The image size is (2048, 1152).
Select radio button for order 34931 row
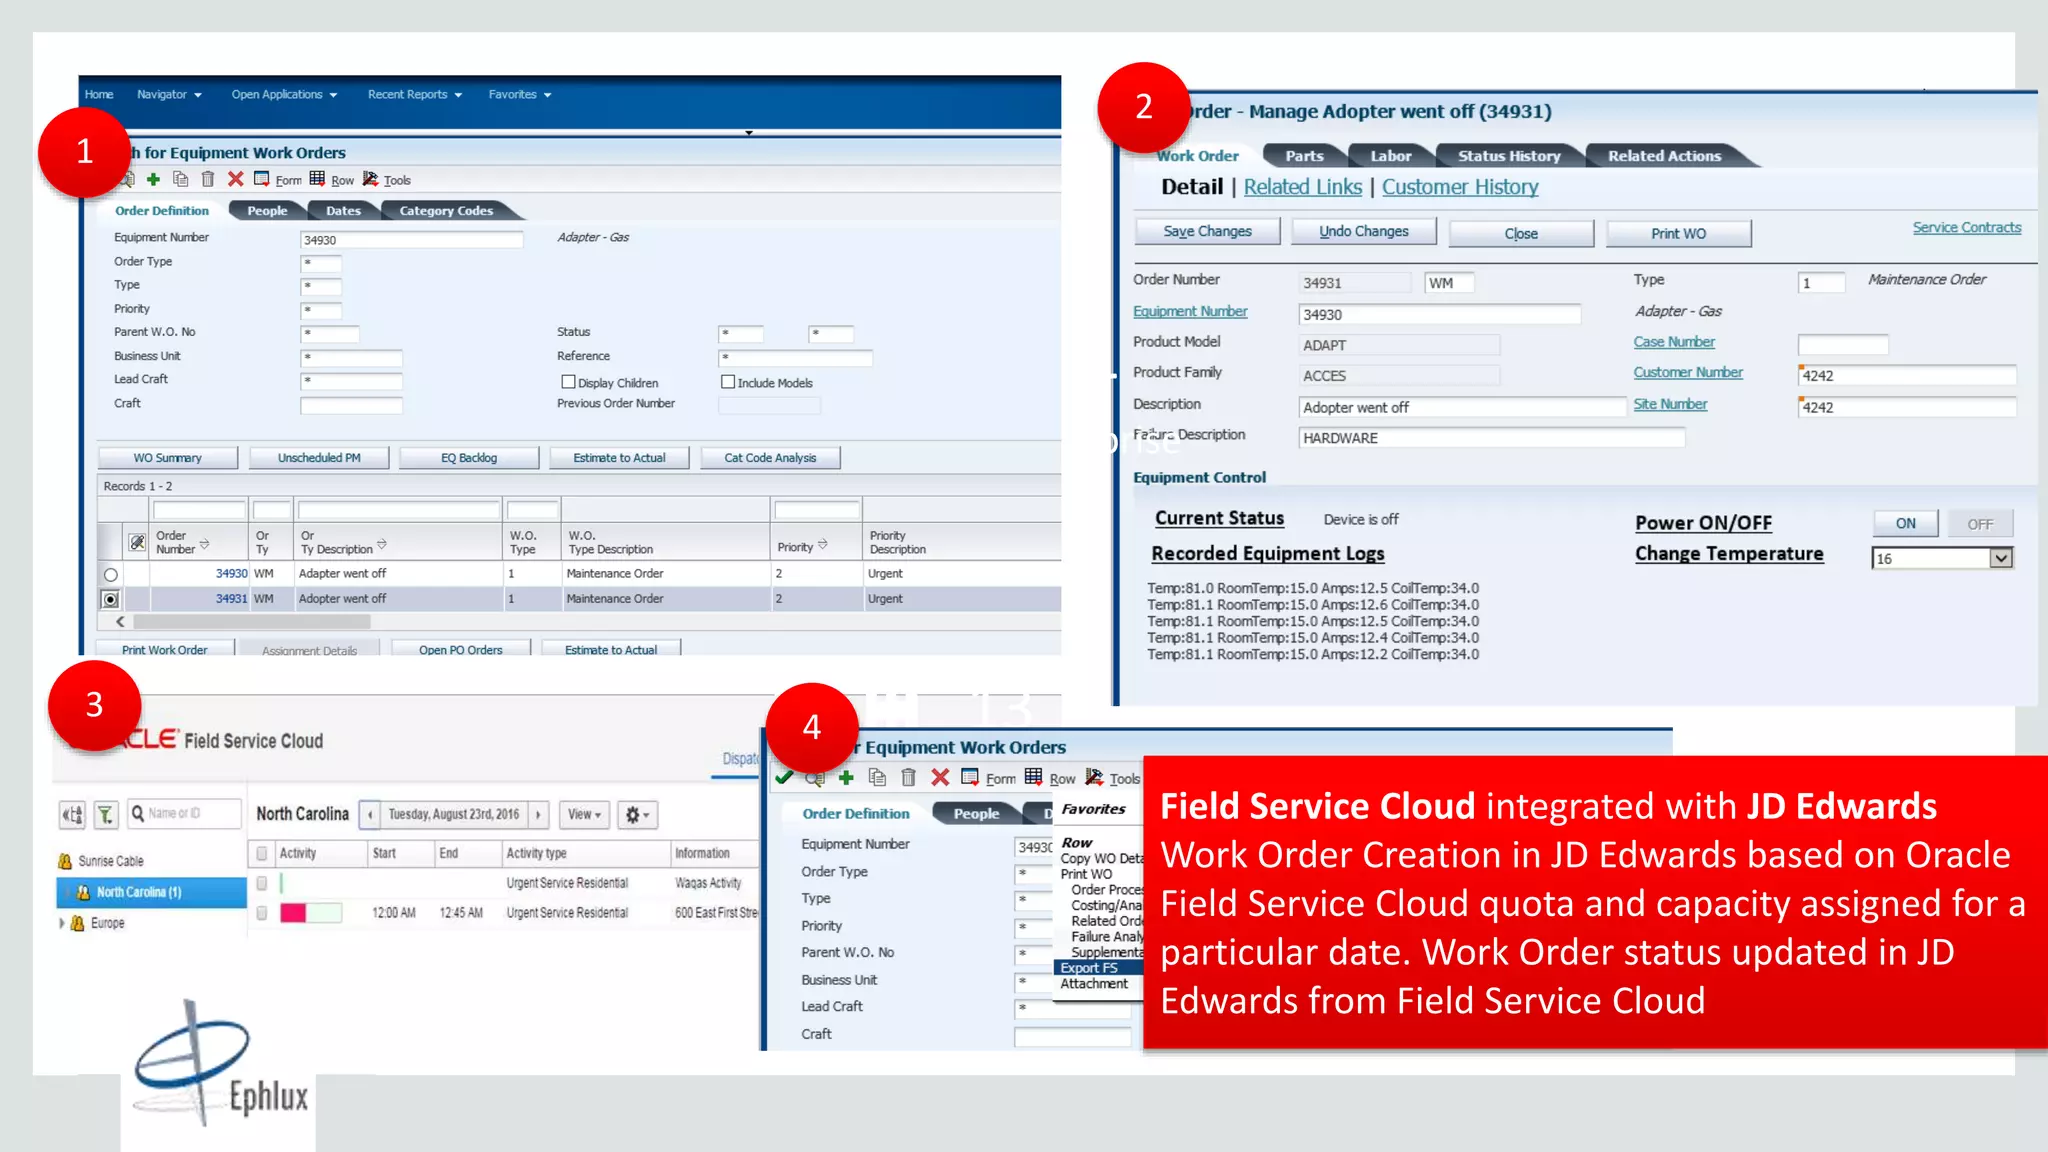click(x=111, y=599)
